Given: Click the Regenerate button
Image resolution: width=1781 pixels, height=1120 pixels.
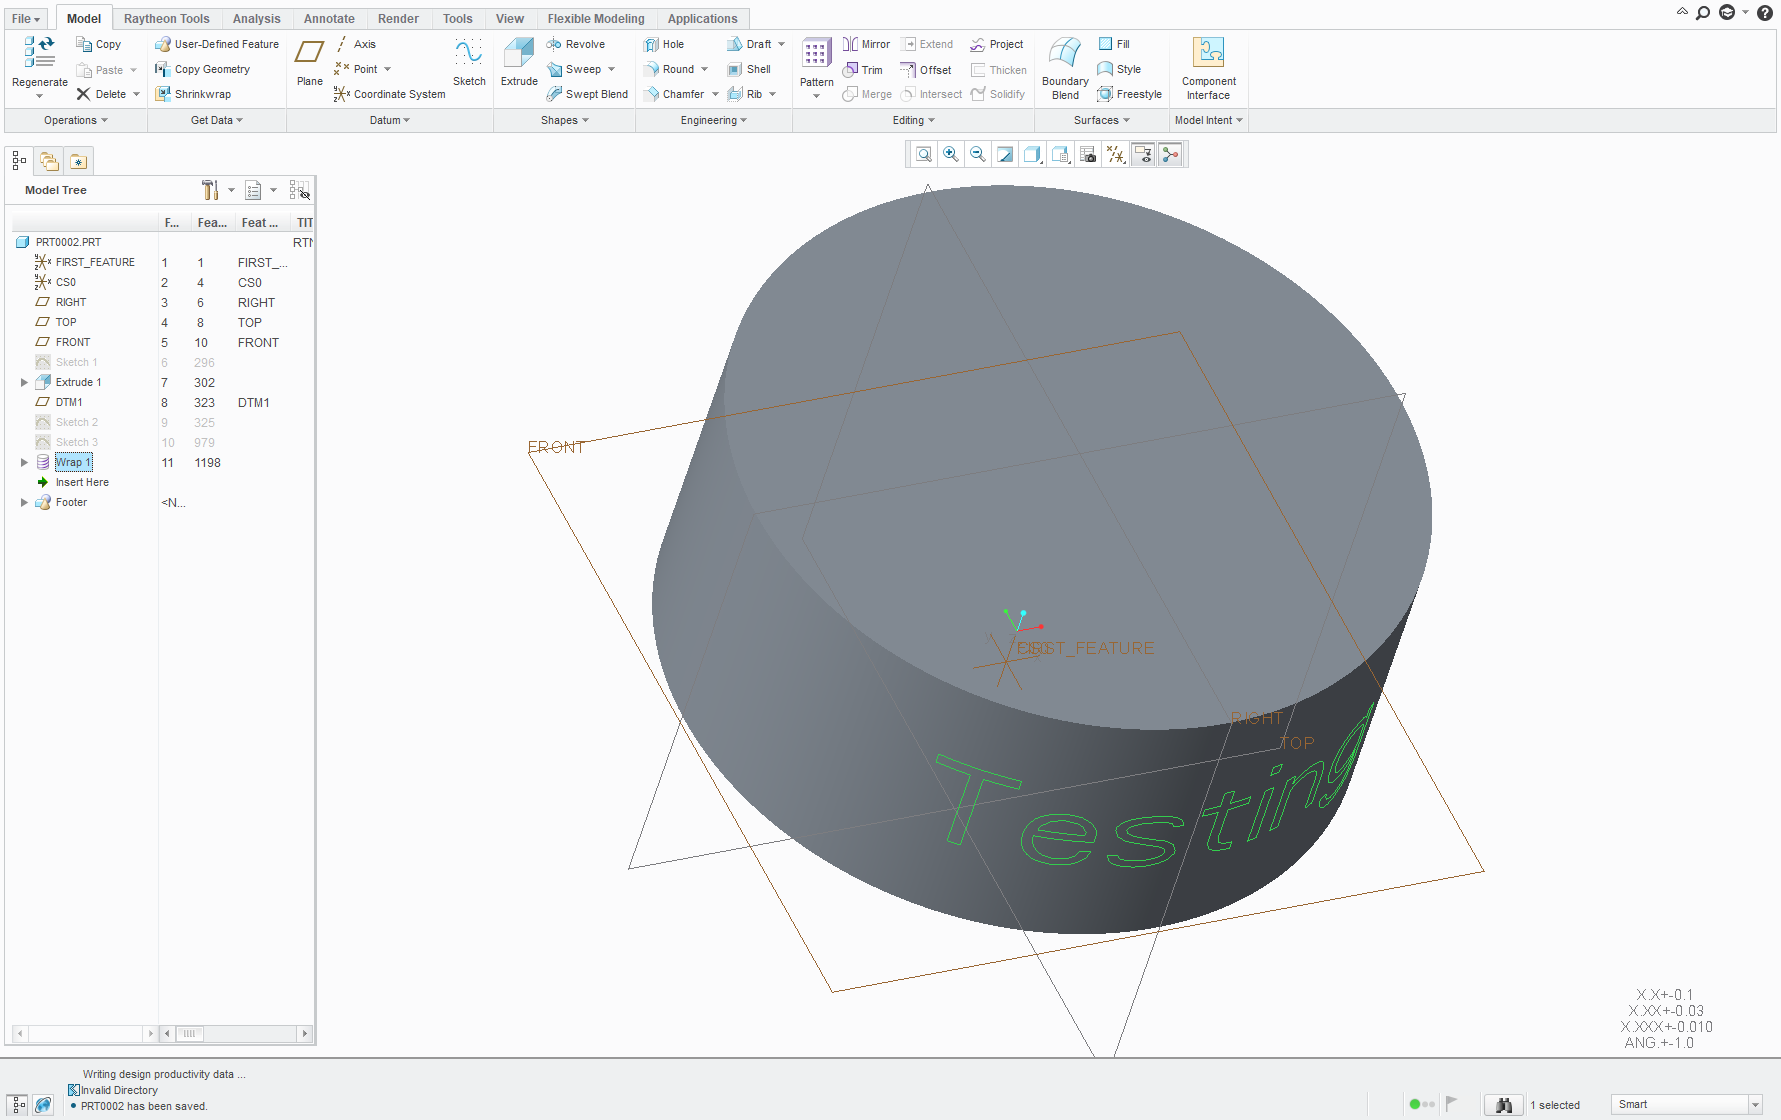Looking at the screenshot, I should (39, 58).
